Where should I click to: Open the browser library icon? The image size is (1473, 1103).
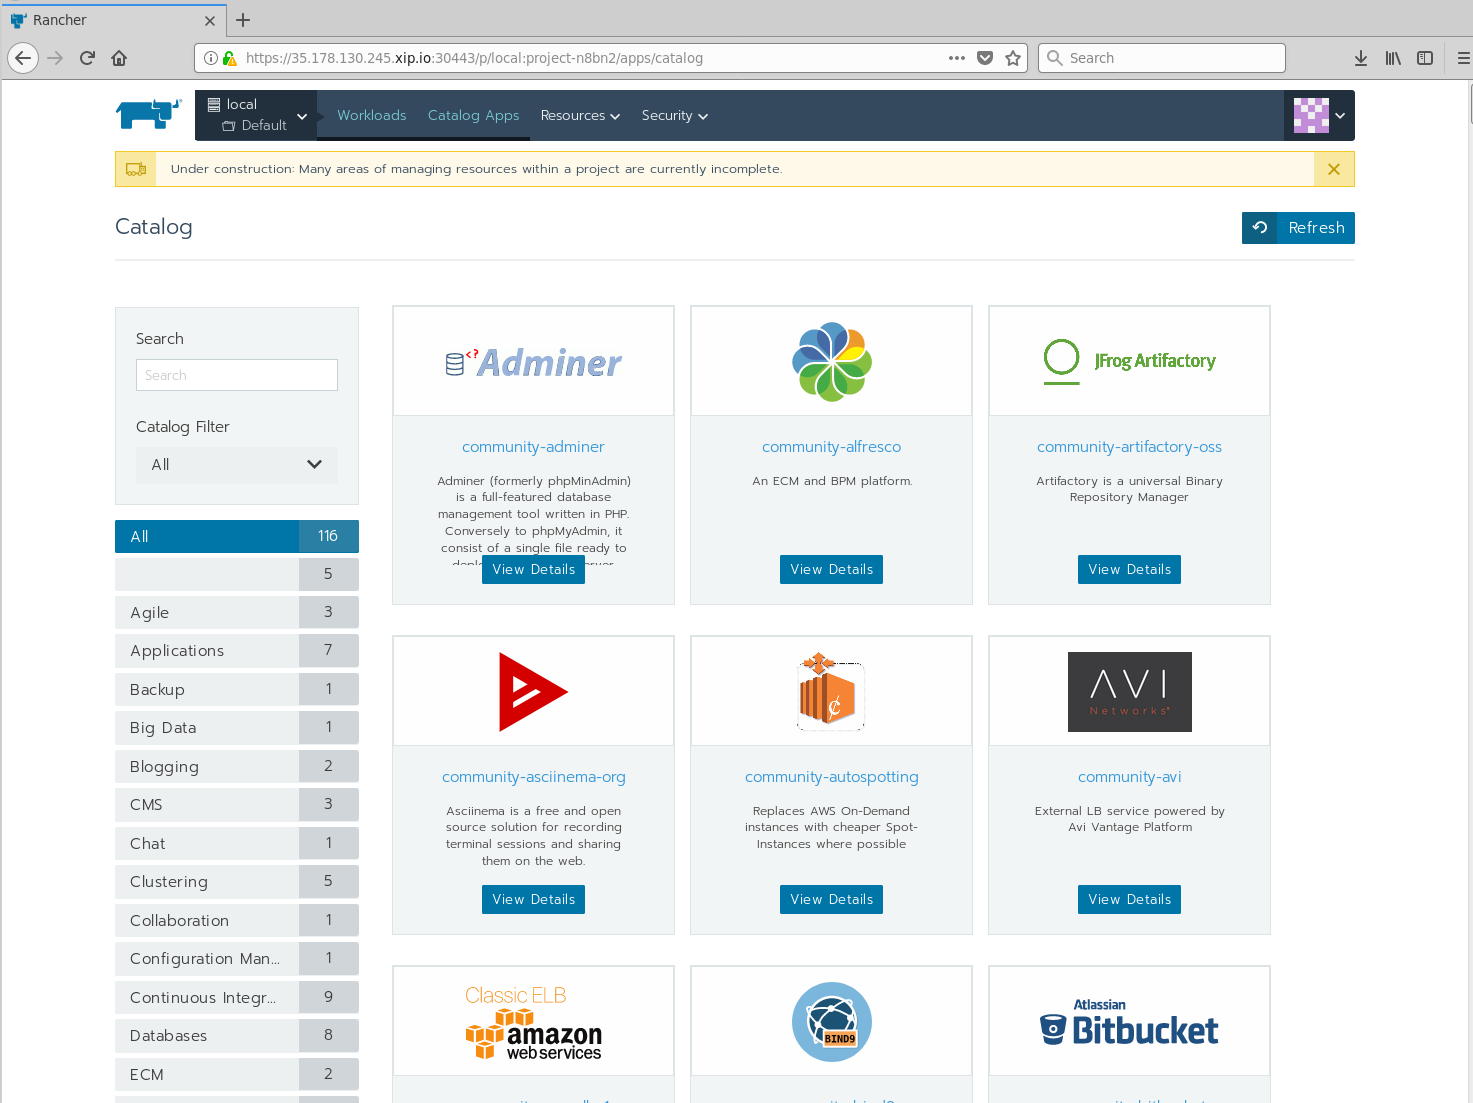point(1393,58)
